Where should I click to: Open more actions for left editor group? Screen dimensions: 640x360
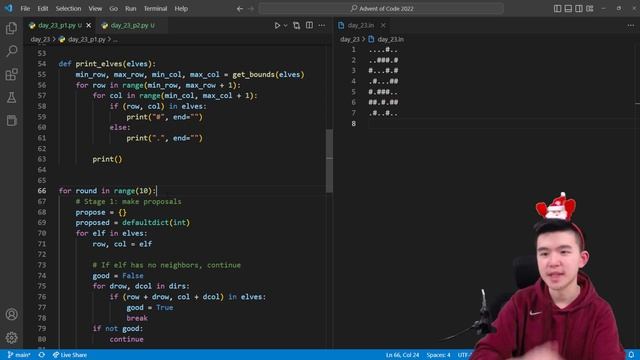click(x=322, y=25)
